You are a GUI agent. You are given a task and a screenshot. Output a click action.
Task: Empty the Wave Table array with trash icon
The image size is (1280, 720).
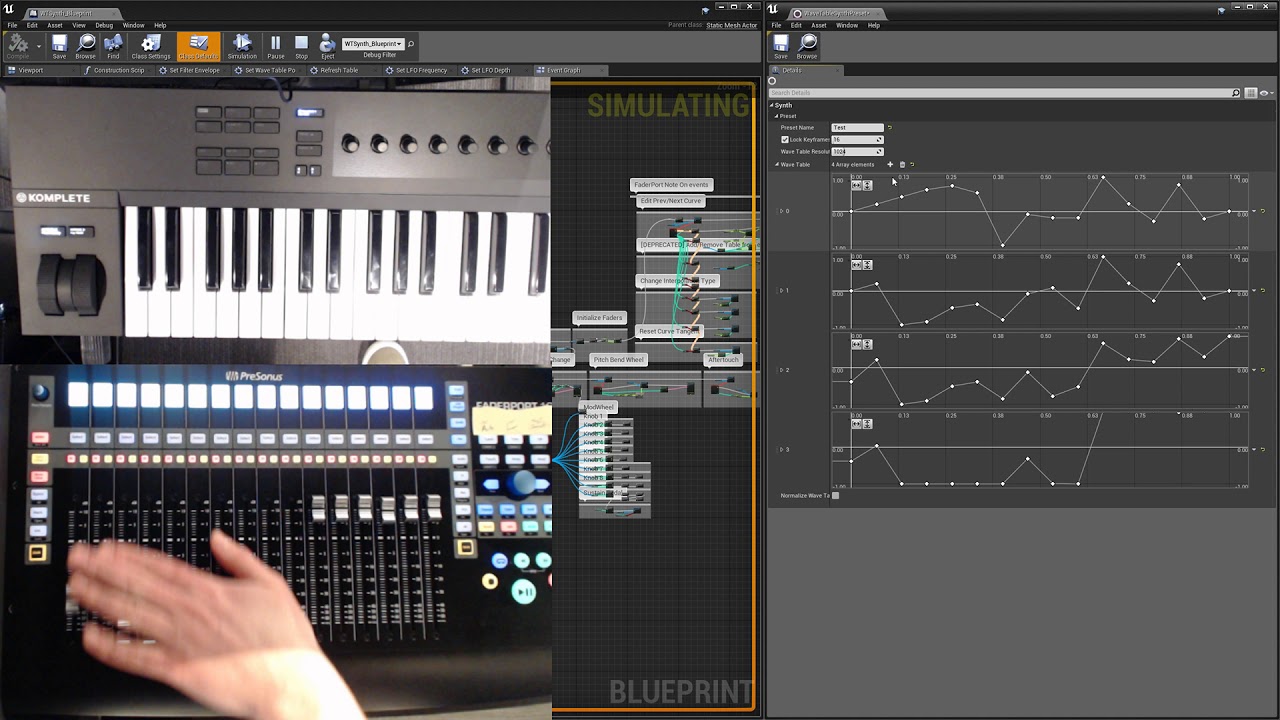[x=902, y=164]
